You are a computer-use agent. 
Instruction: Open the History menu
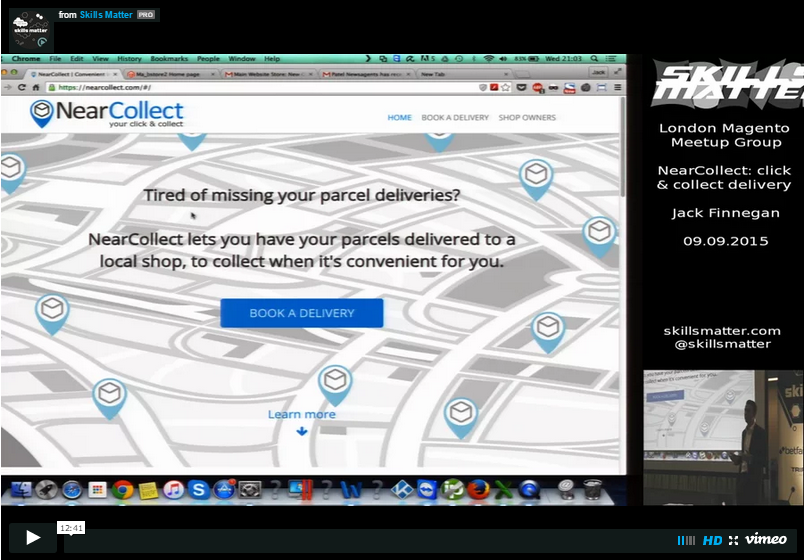pyautogui.click(x=129, y=58)
